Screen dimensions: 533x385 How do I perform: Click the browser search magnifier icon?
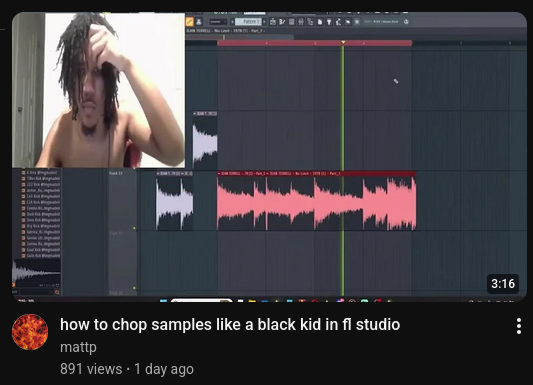(57, 292)
